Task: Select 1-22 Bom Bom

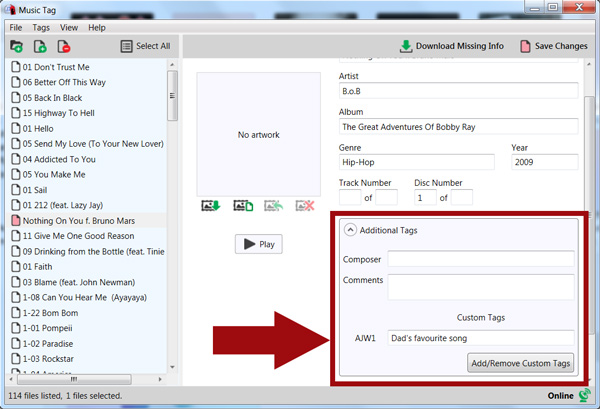Action: pyautogui.click(x=50, y=313)
